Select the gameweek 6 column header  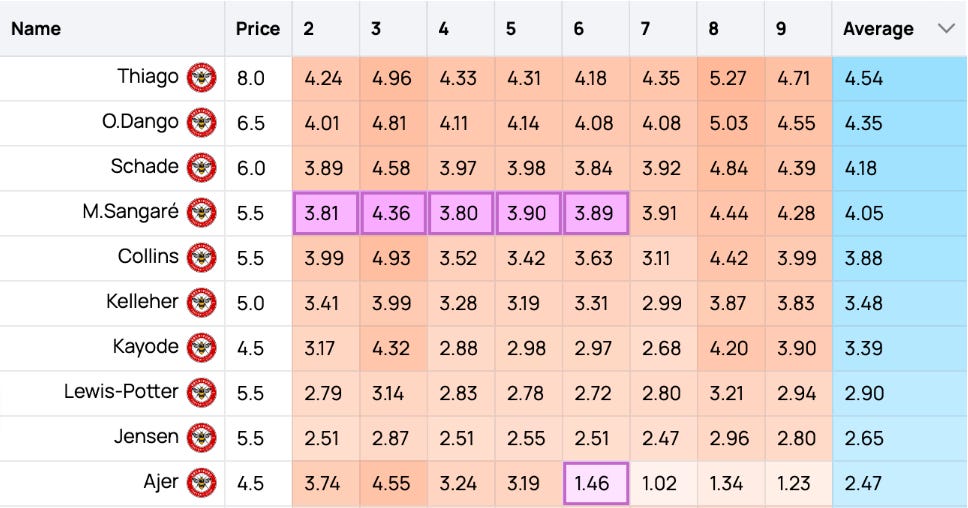[x=578, y=28]
